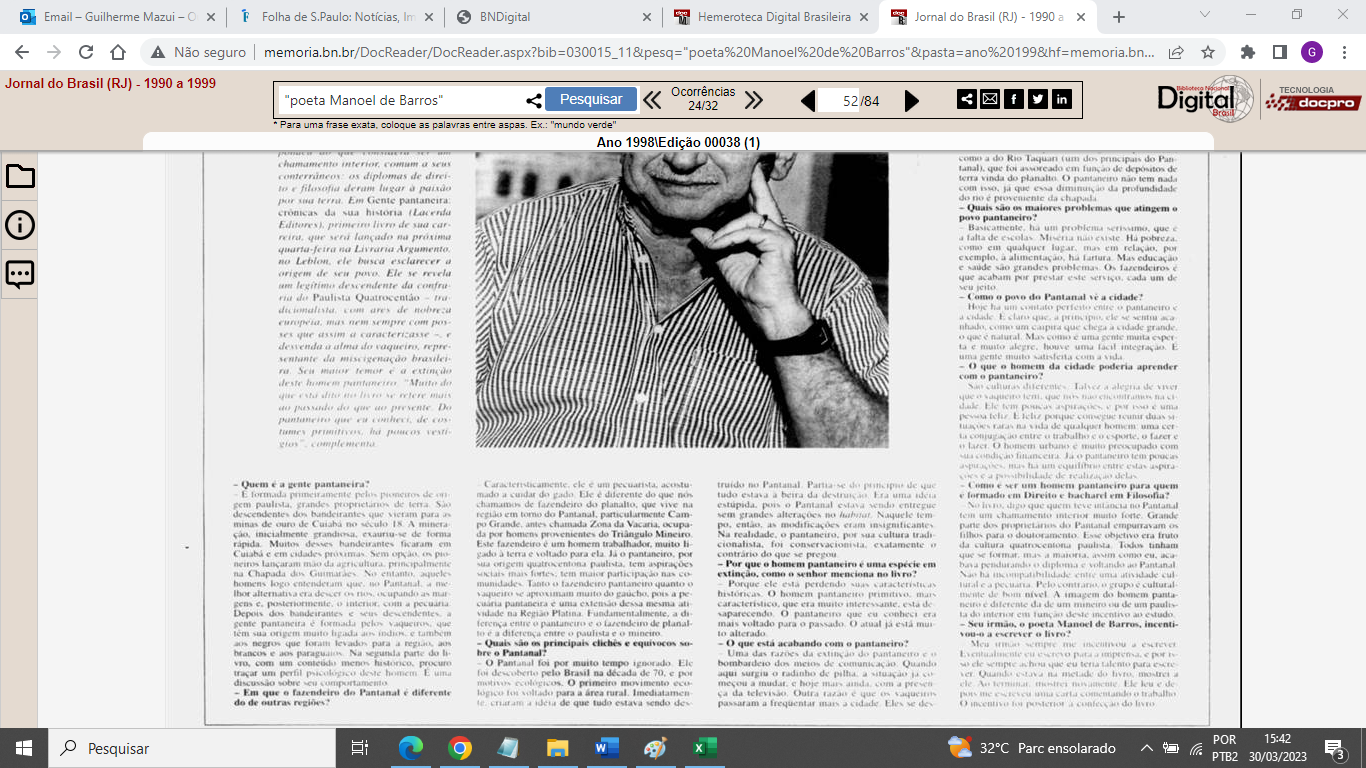Click the 'Jornal do Brasil (RJ) - 1990 a 1999' title
The width and height of the screenshot is (1366, 768).
coord(111,84)
